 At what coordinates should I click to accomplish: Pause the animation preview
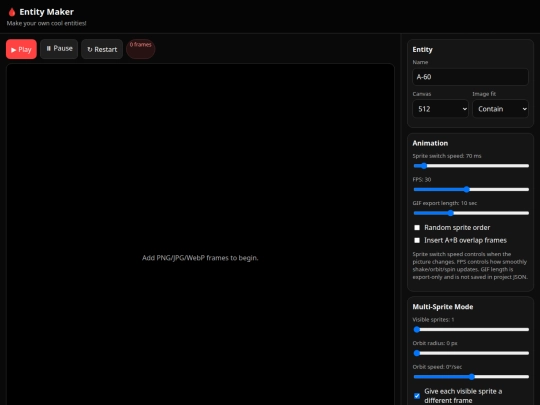[x=59, y=49]
